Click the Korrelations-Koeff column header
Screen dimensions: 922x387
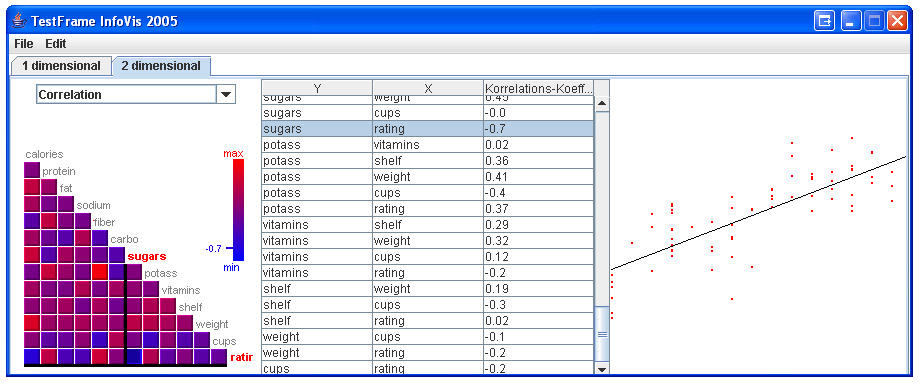click(x=539, y=88)
